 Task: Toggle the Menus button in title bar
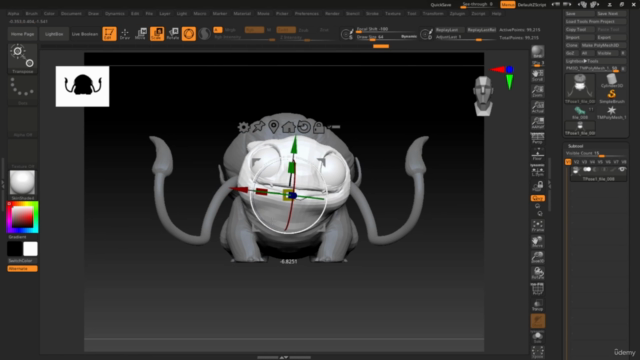point(508,4)
